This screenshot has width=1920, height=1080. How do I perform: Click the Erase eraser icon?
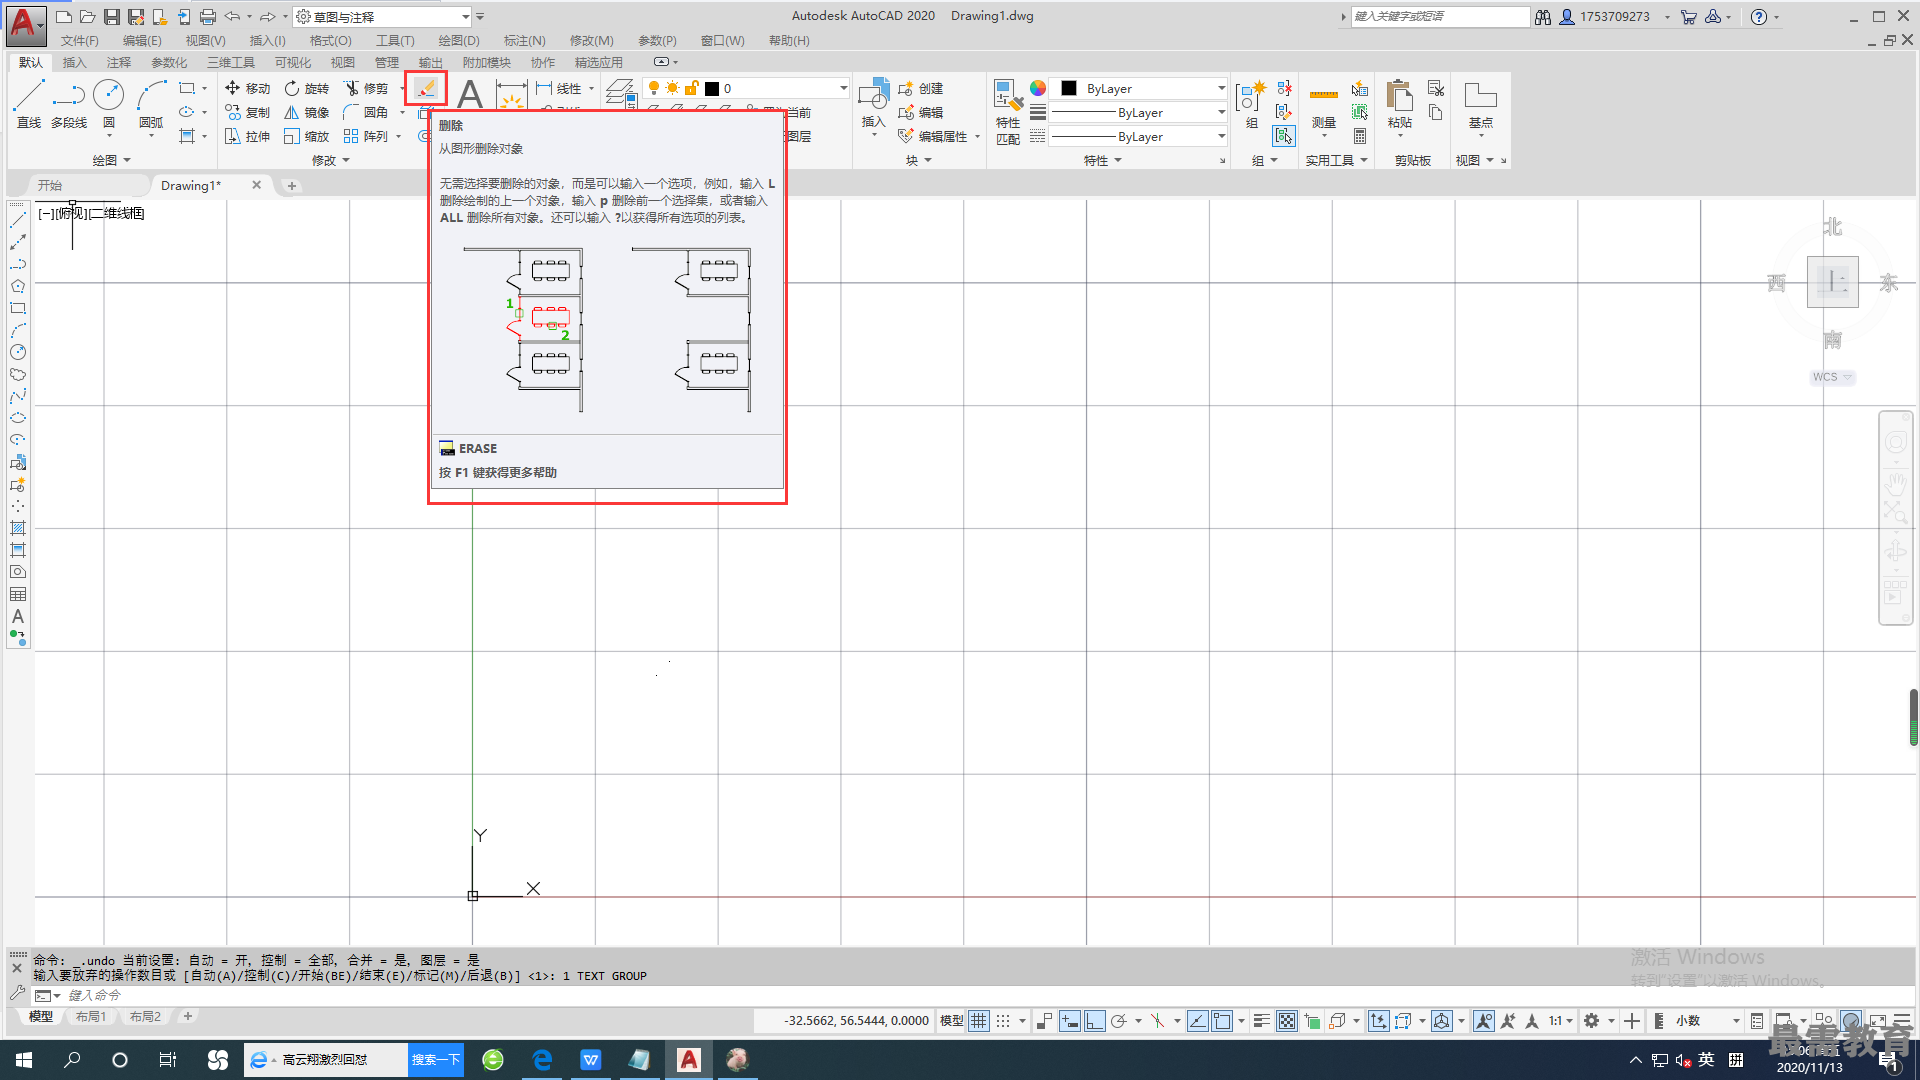coord(426,88)
